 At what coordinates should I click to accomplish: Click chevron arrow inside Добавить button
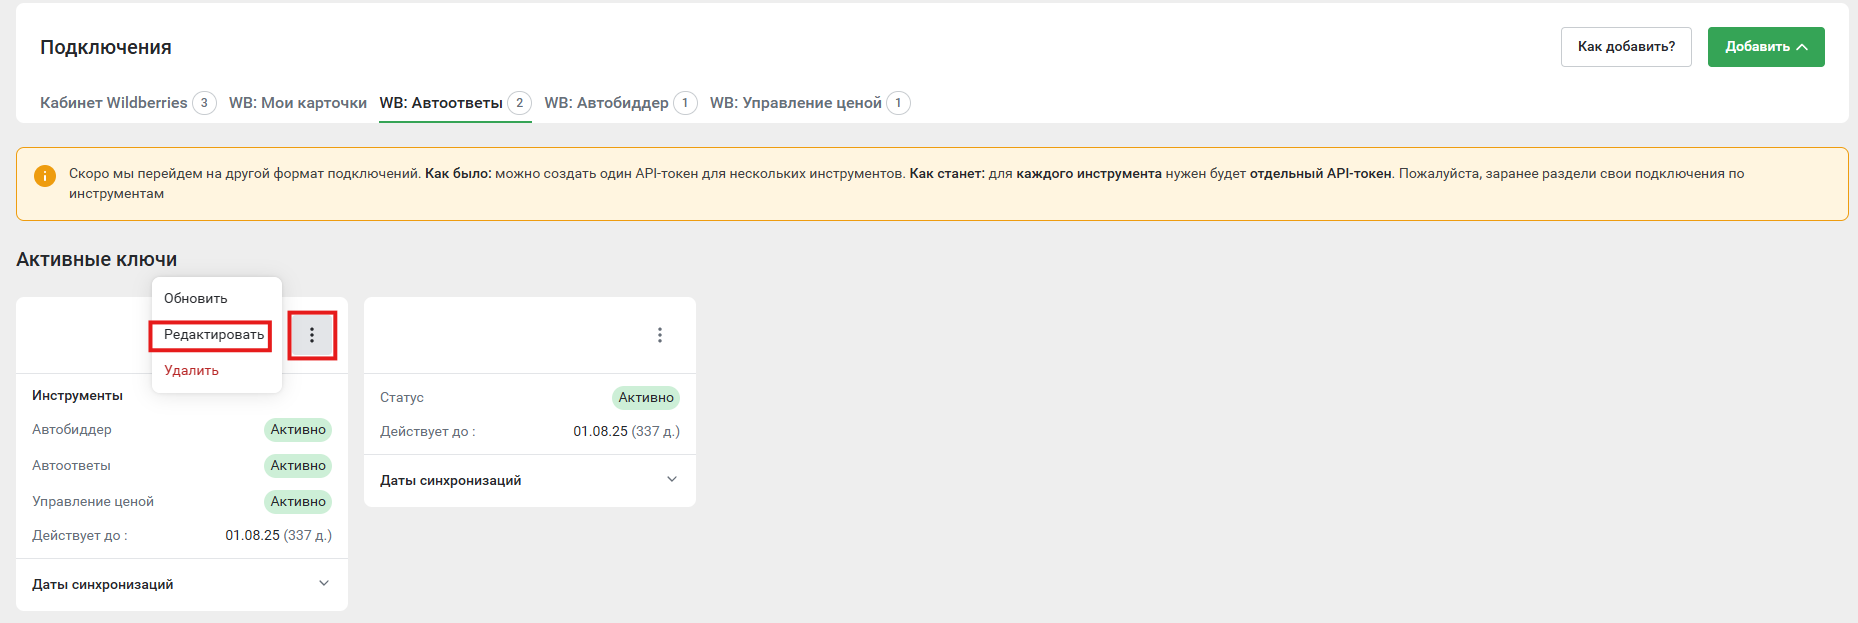1802,47
